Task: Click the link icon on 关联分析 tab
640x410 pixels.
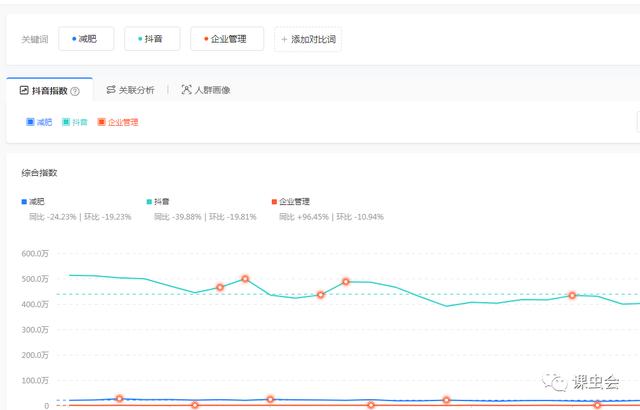Action: 111,90
